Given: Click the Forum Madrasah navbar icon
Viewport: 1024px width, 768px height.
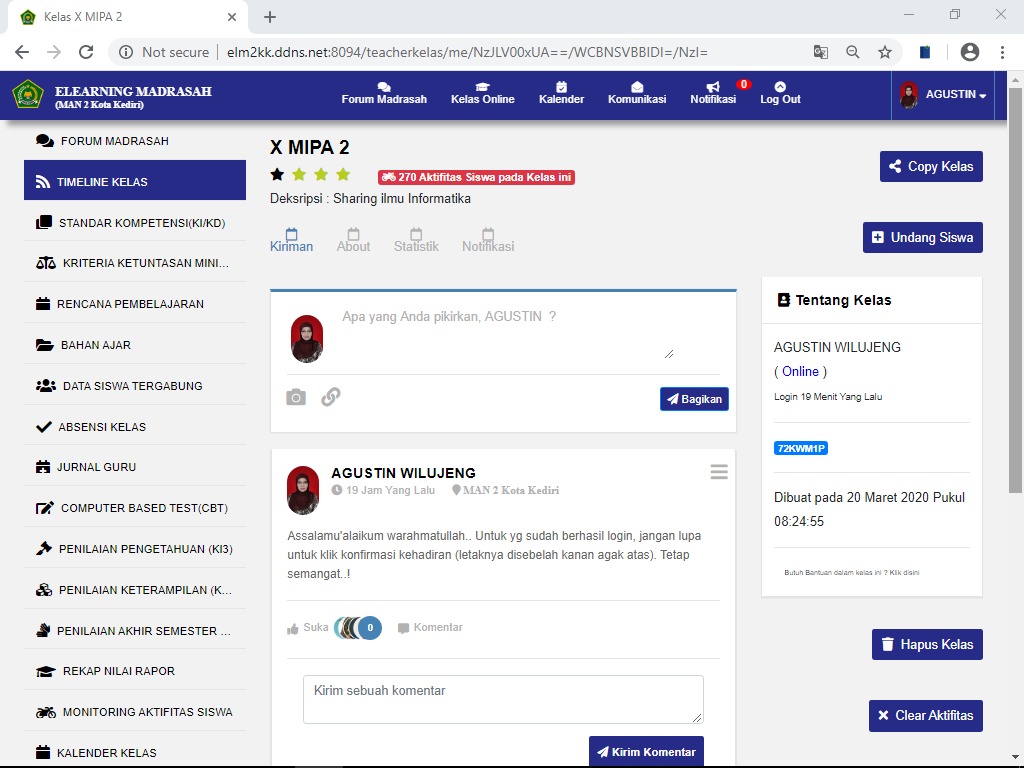Looking at the screenshot, I should [x=384, y=88].
